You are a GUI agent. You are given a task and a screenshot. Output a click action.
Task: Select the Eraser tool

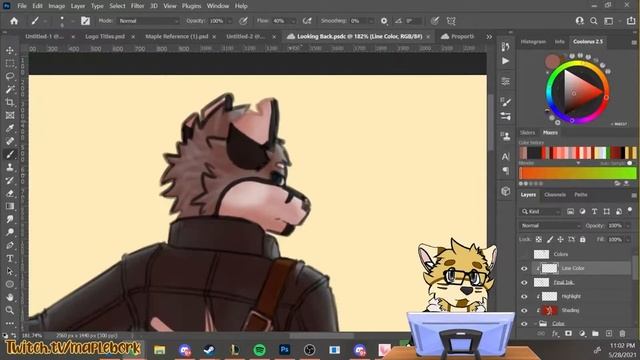(10, 193)
